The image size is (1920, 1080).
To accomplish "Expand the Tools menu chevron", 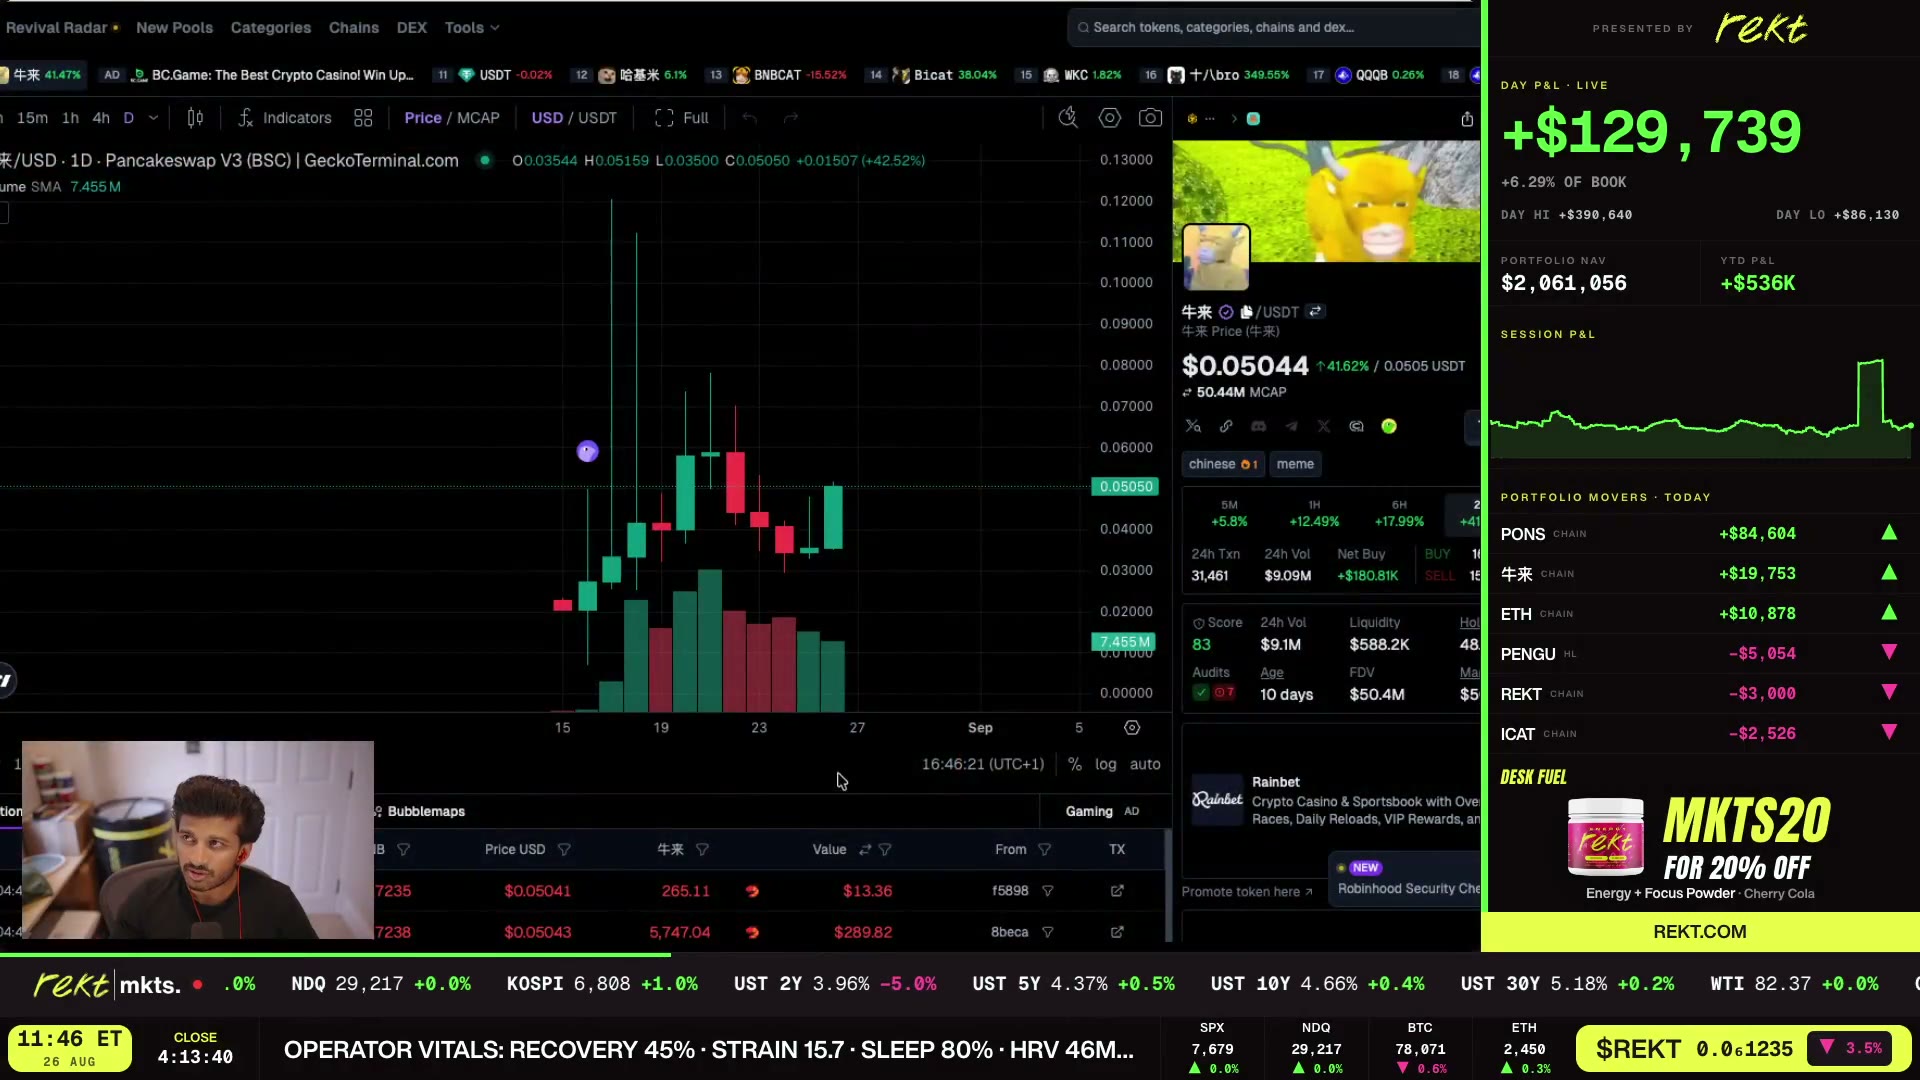I will coord(495,28).
